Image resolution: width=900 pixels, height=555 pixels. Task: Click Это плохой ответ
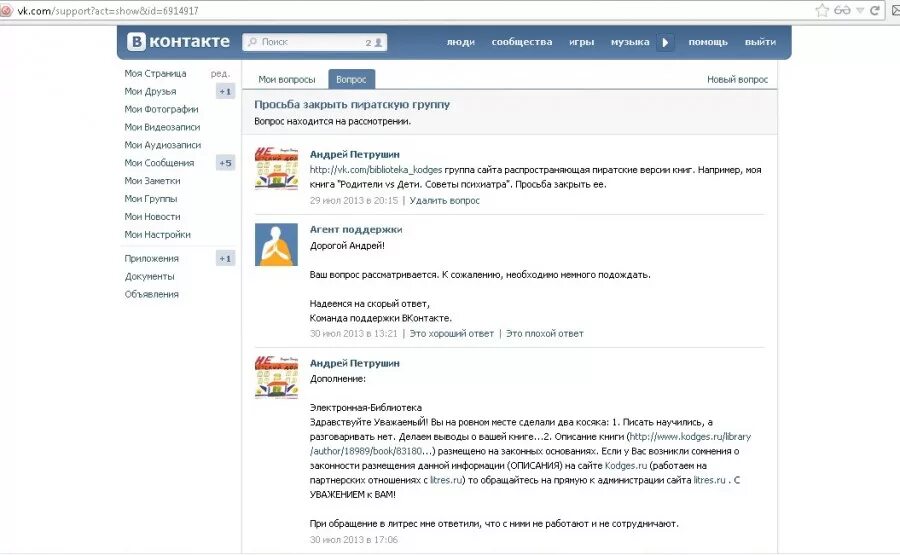pyautogui.click(x=544, y=333)
